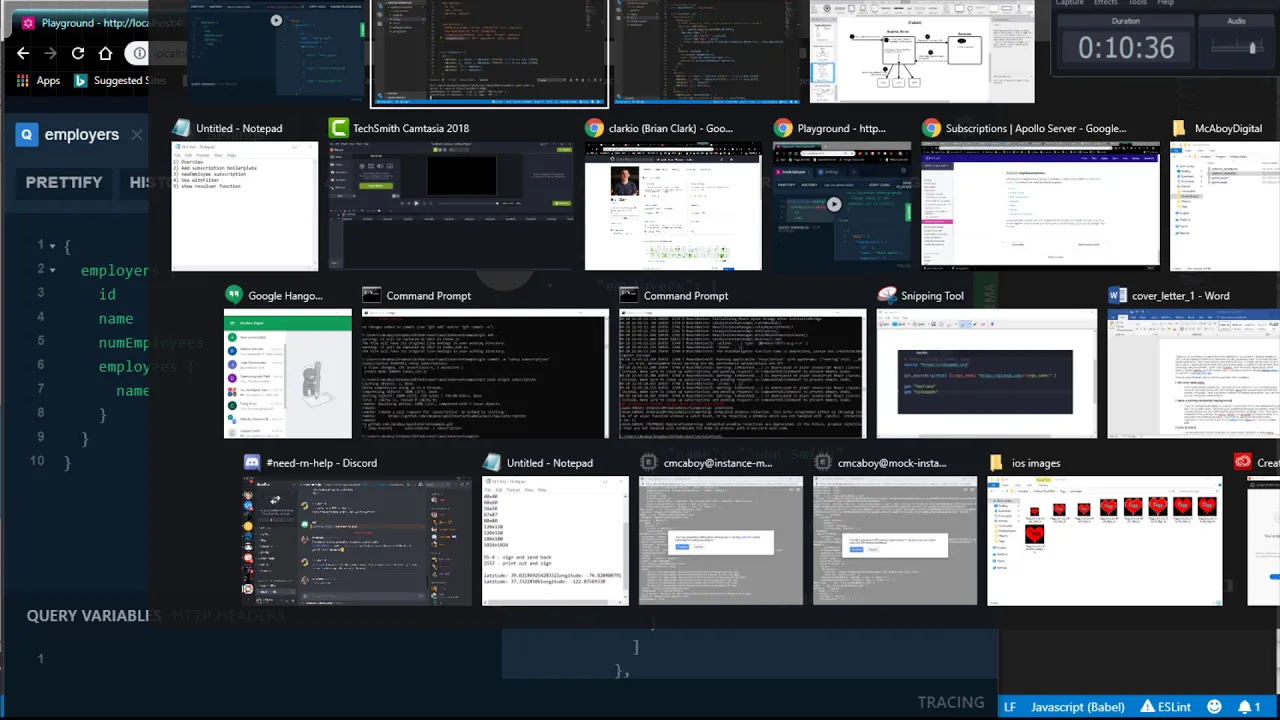Image resolution: width=1280 pixels, height=720 pixels.
Task: Open the browser home page icon
Action: 106,53
